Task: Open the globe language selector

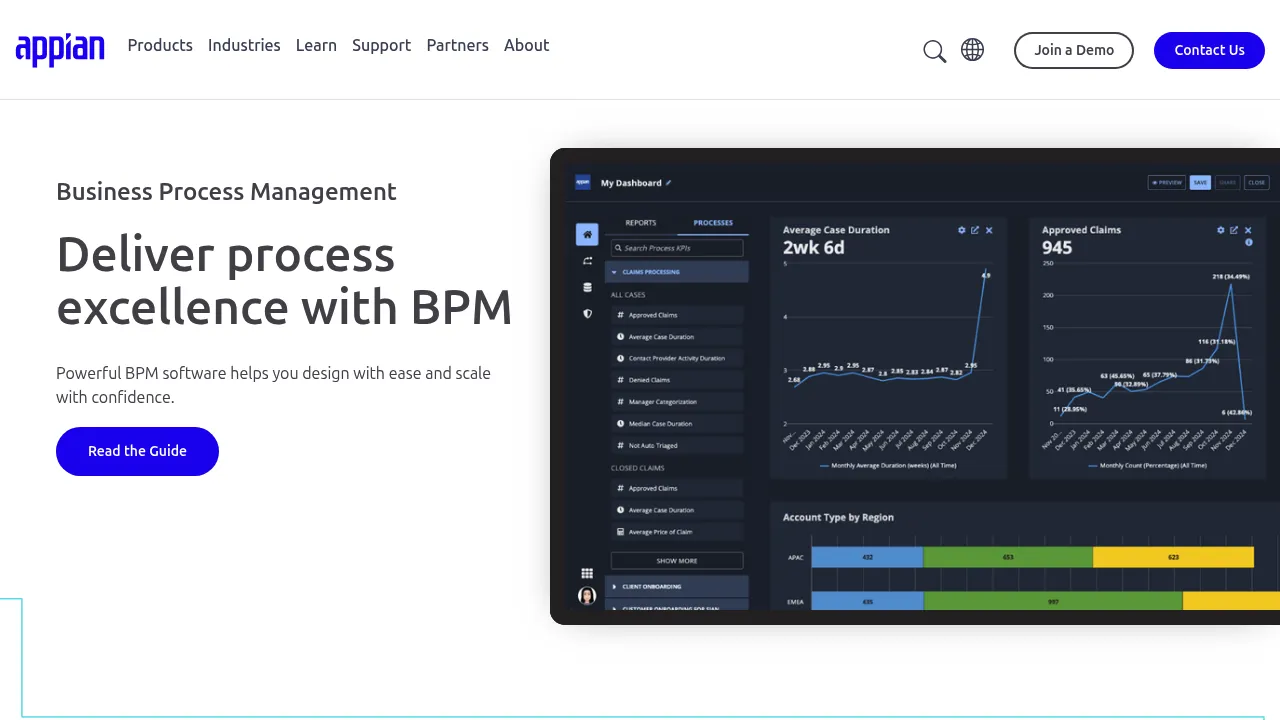Action: [972, 50]
